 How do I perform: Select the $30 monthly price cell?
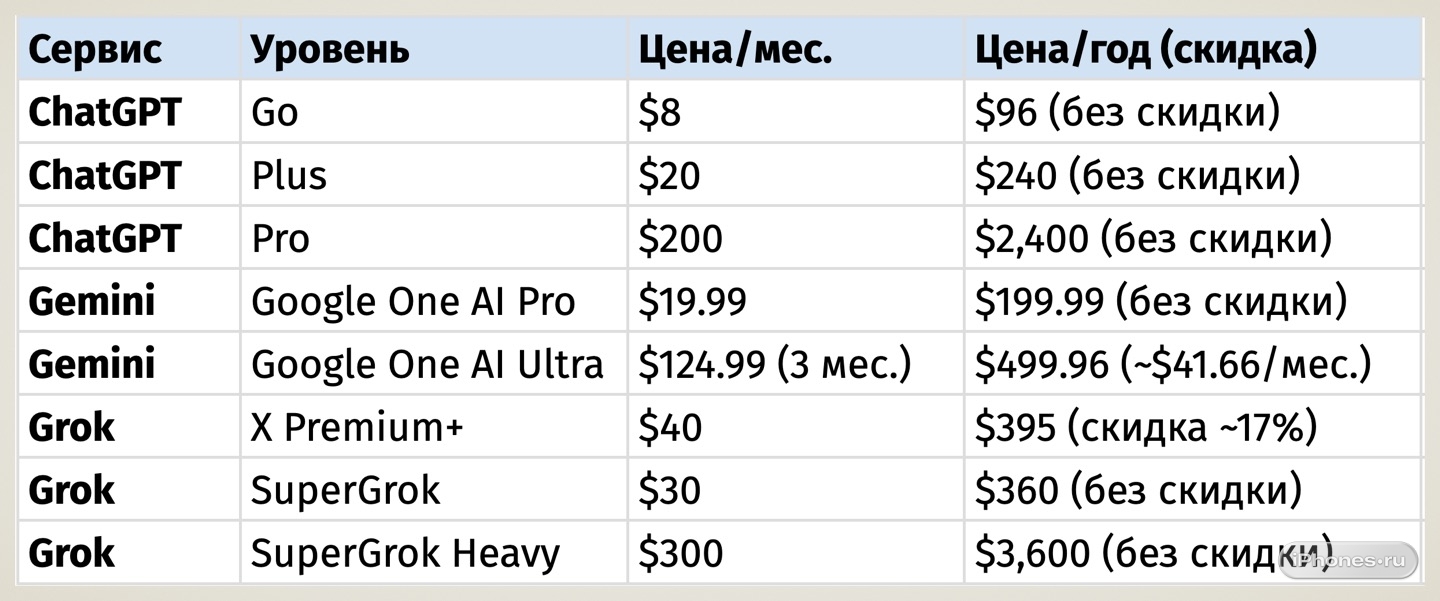[x=670, y=490]
